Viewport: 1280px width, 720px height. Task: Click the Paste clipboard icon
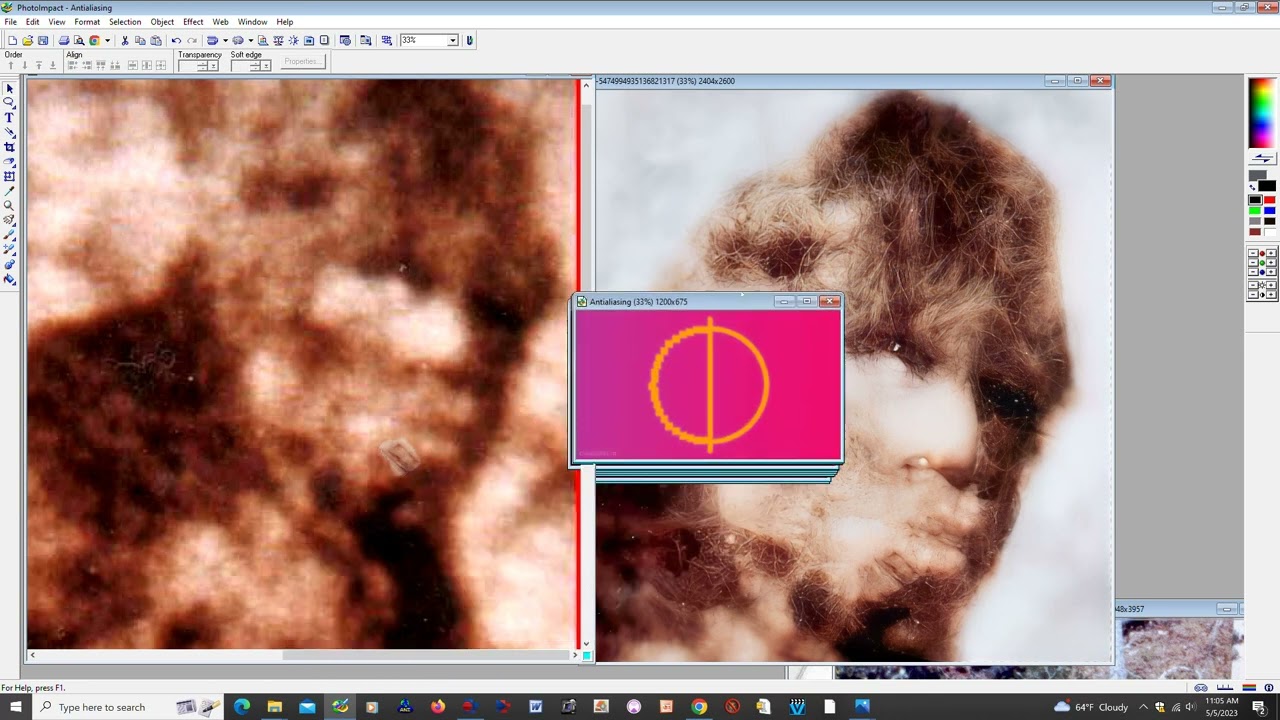coord(156,40)
